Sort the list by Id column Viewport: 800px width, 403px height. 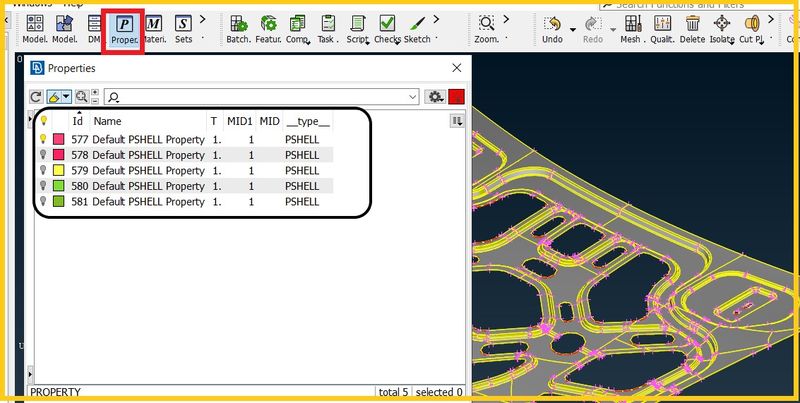click(78, 121)
